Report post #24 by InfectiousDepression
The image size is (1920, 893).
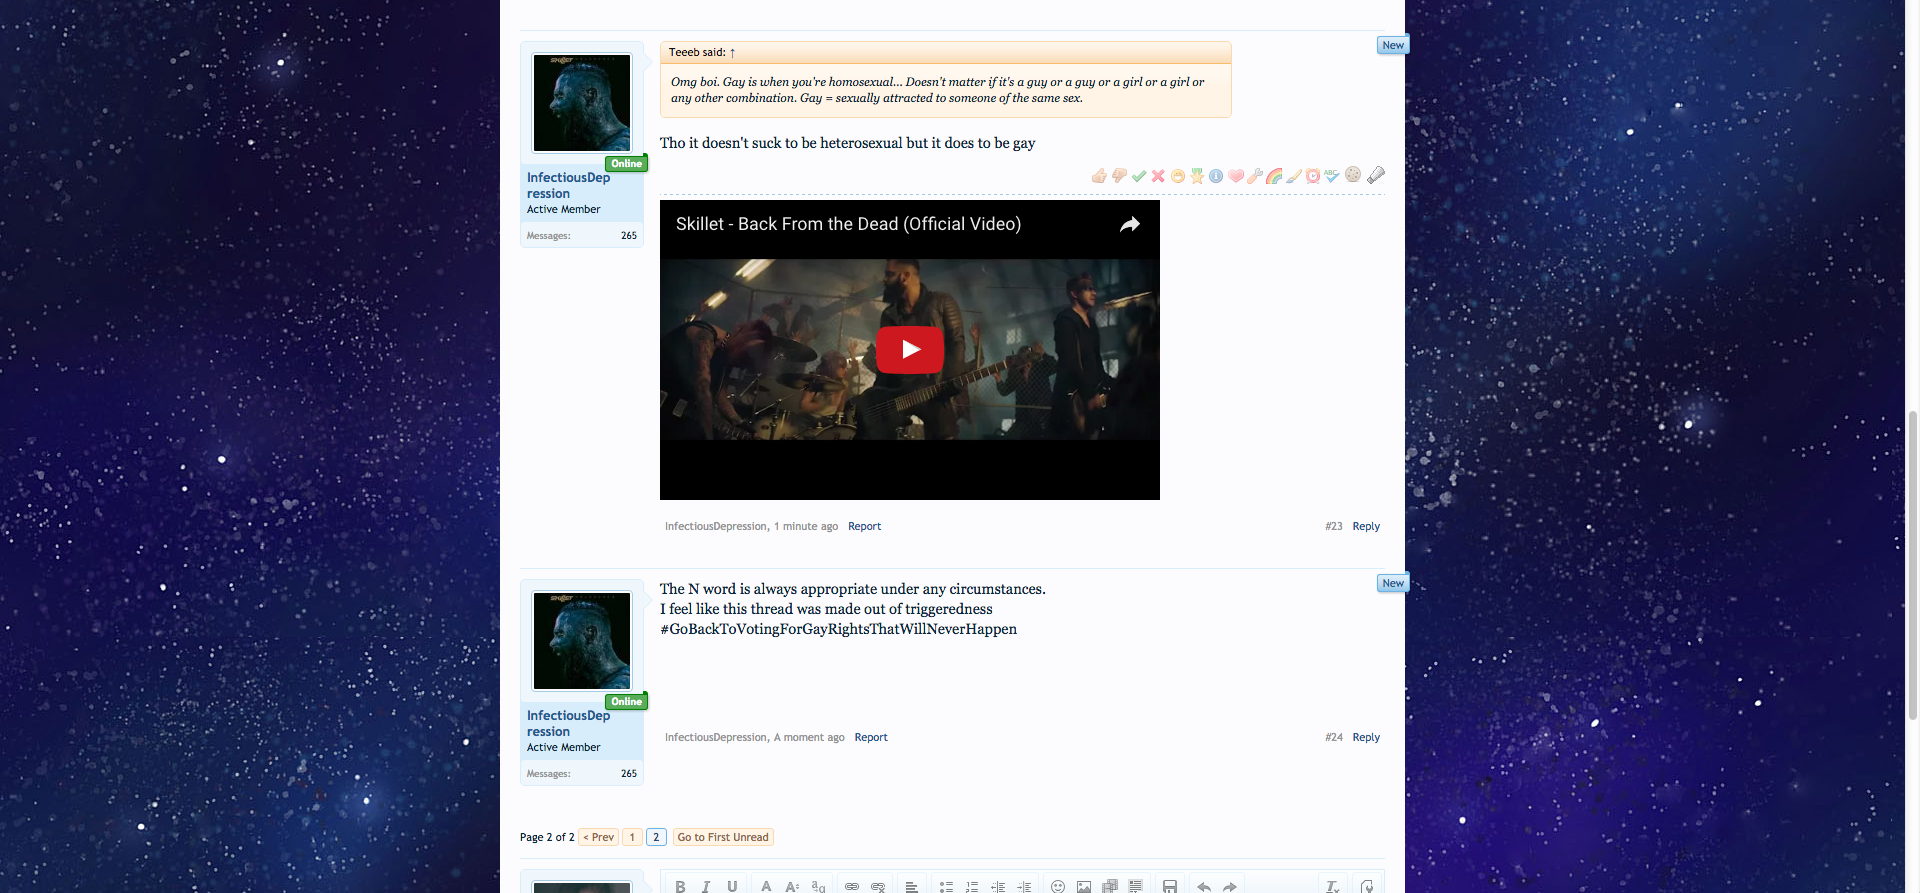[x=870, y=737]
